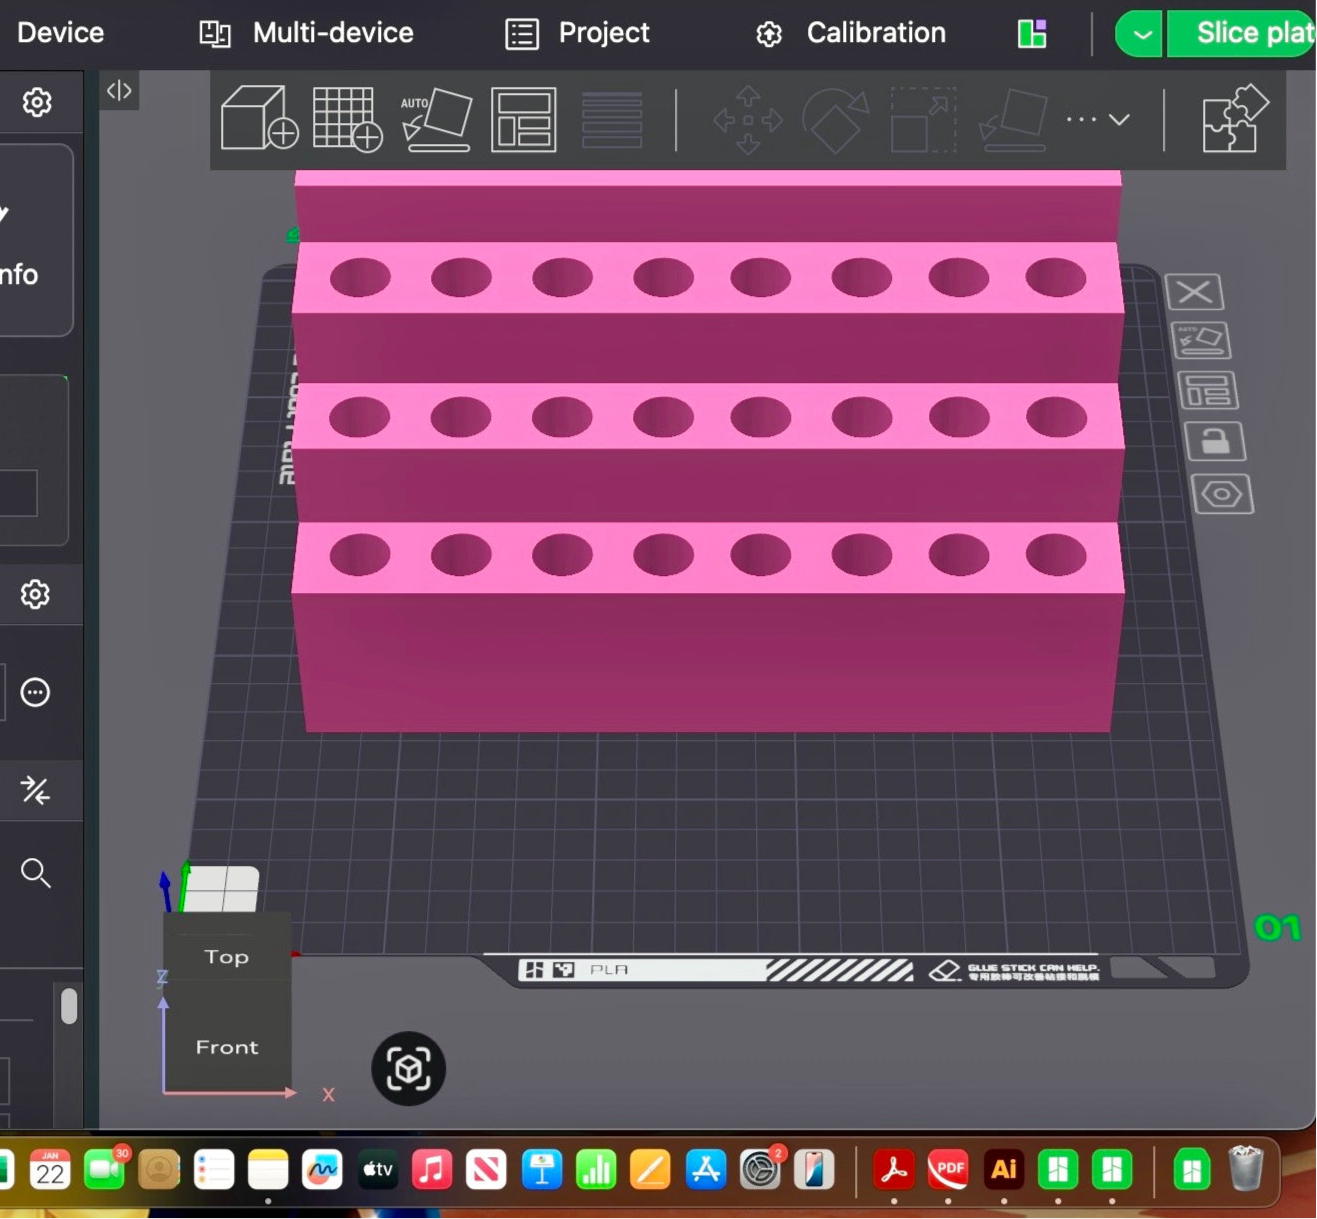Add a primitive cube object
1317x1219 pixels.
point(259,118)
